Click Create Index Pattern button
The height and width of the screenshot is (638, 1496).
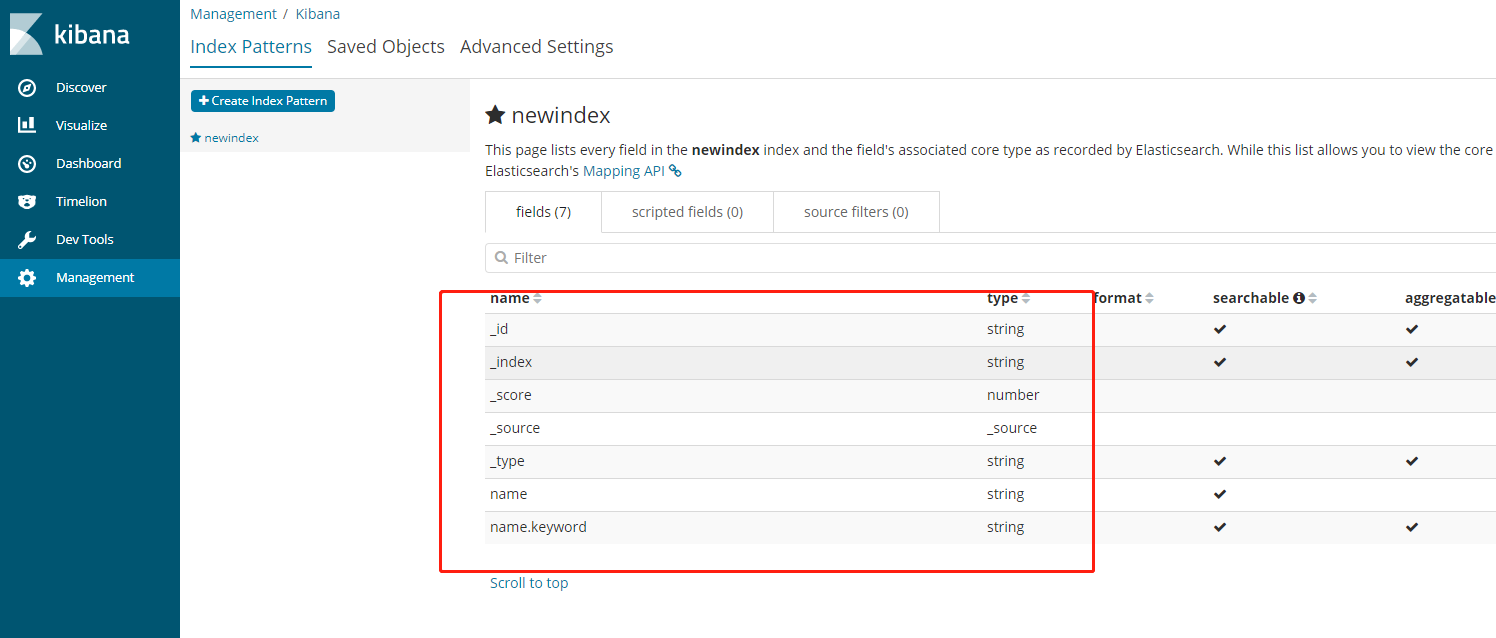[263, 101]
